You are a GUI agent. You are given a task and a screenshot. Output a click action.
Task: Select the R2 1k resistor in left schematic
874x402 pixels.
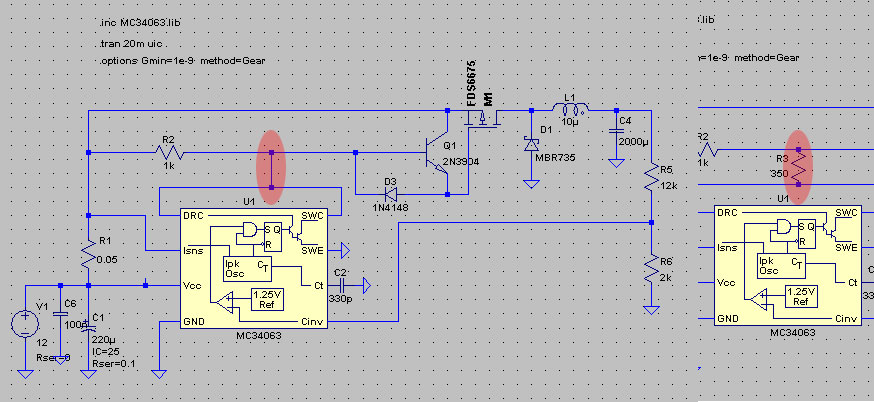169,152
